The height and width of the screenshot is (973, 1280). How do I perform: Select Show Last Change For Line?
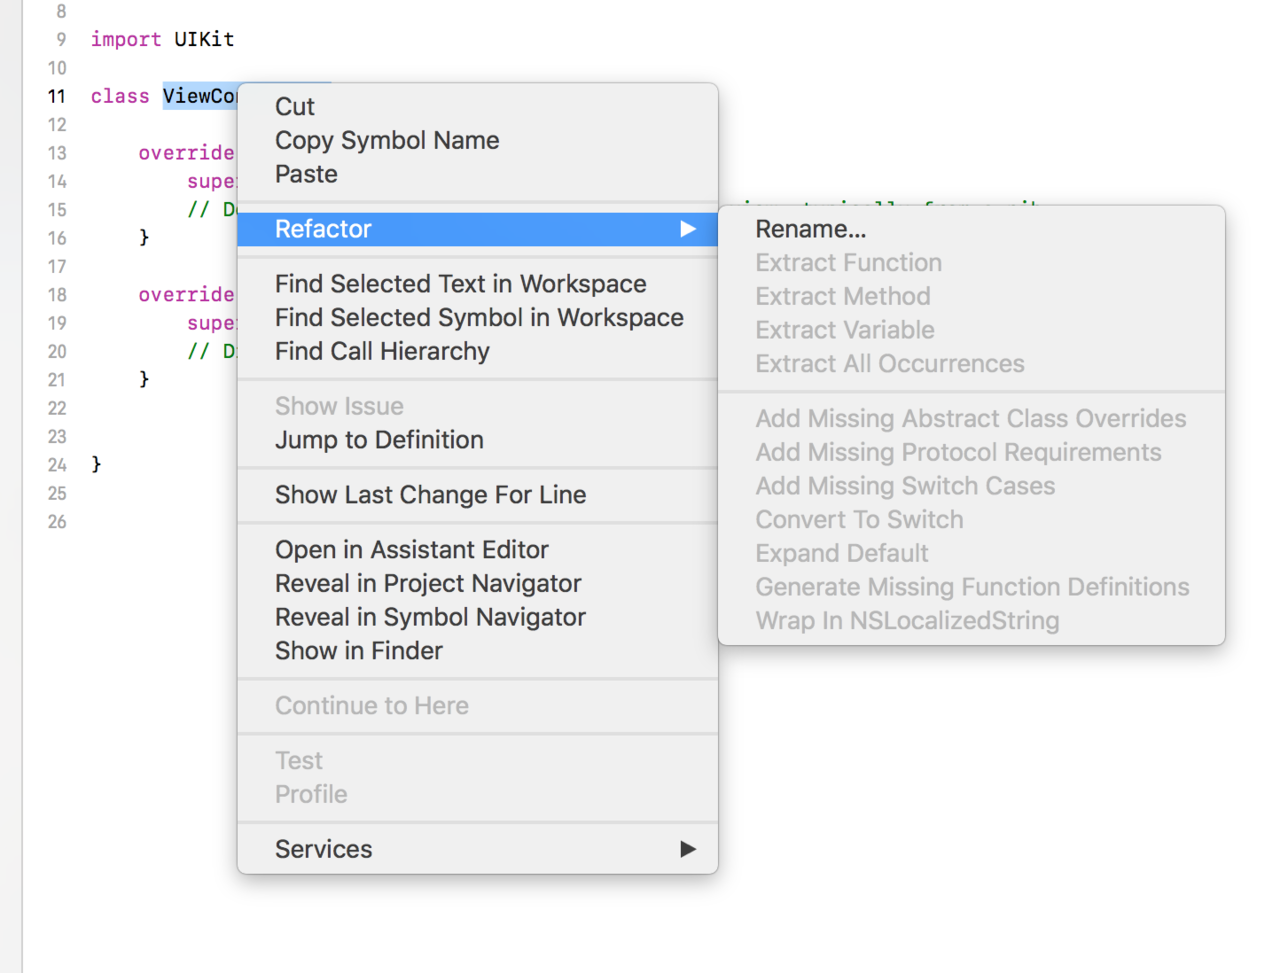(x=430, y=495)
